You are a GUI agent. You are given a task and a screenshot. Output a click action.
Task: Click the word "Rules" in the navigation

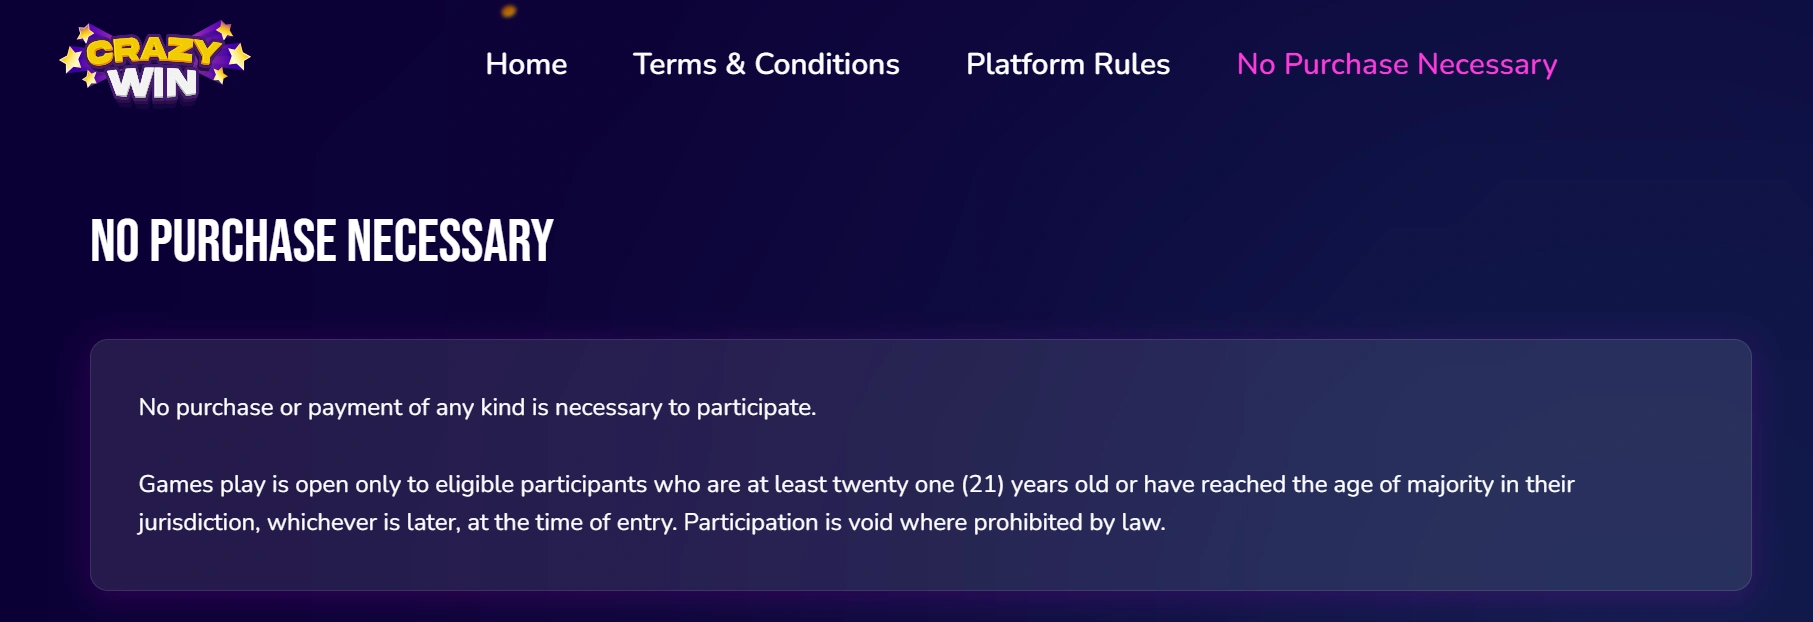tap(1131, 64)
